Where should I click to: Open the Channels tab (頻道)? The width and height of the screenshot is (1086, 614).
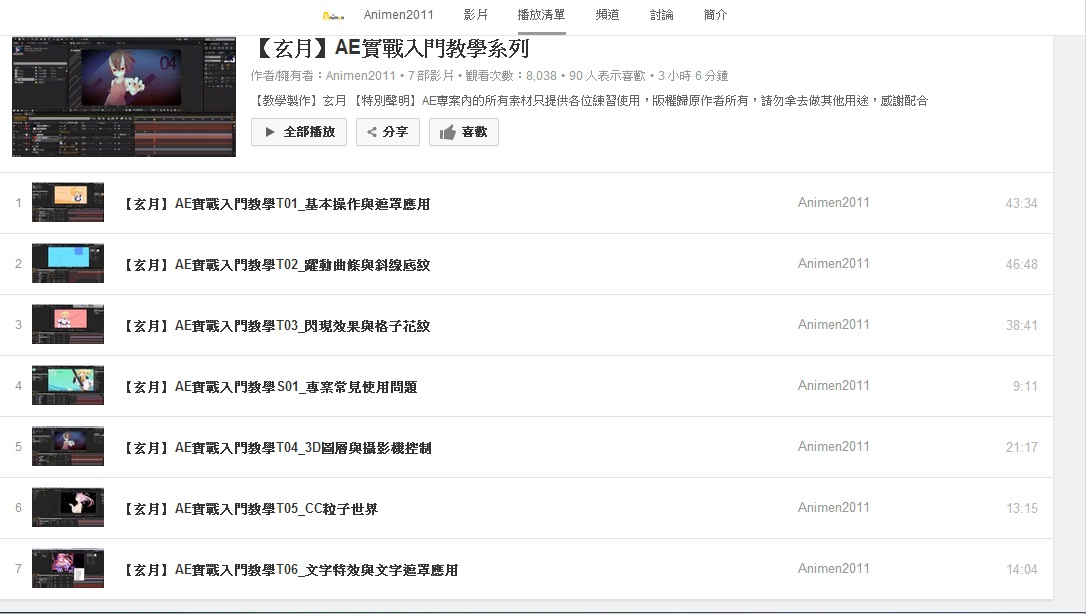607,15
